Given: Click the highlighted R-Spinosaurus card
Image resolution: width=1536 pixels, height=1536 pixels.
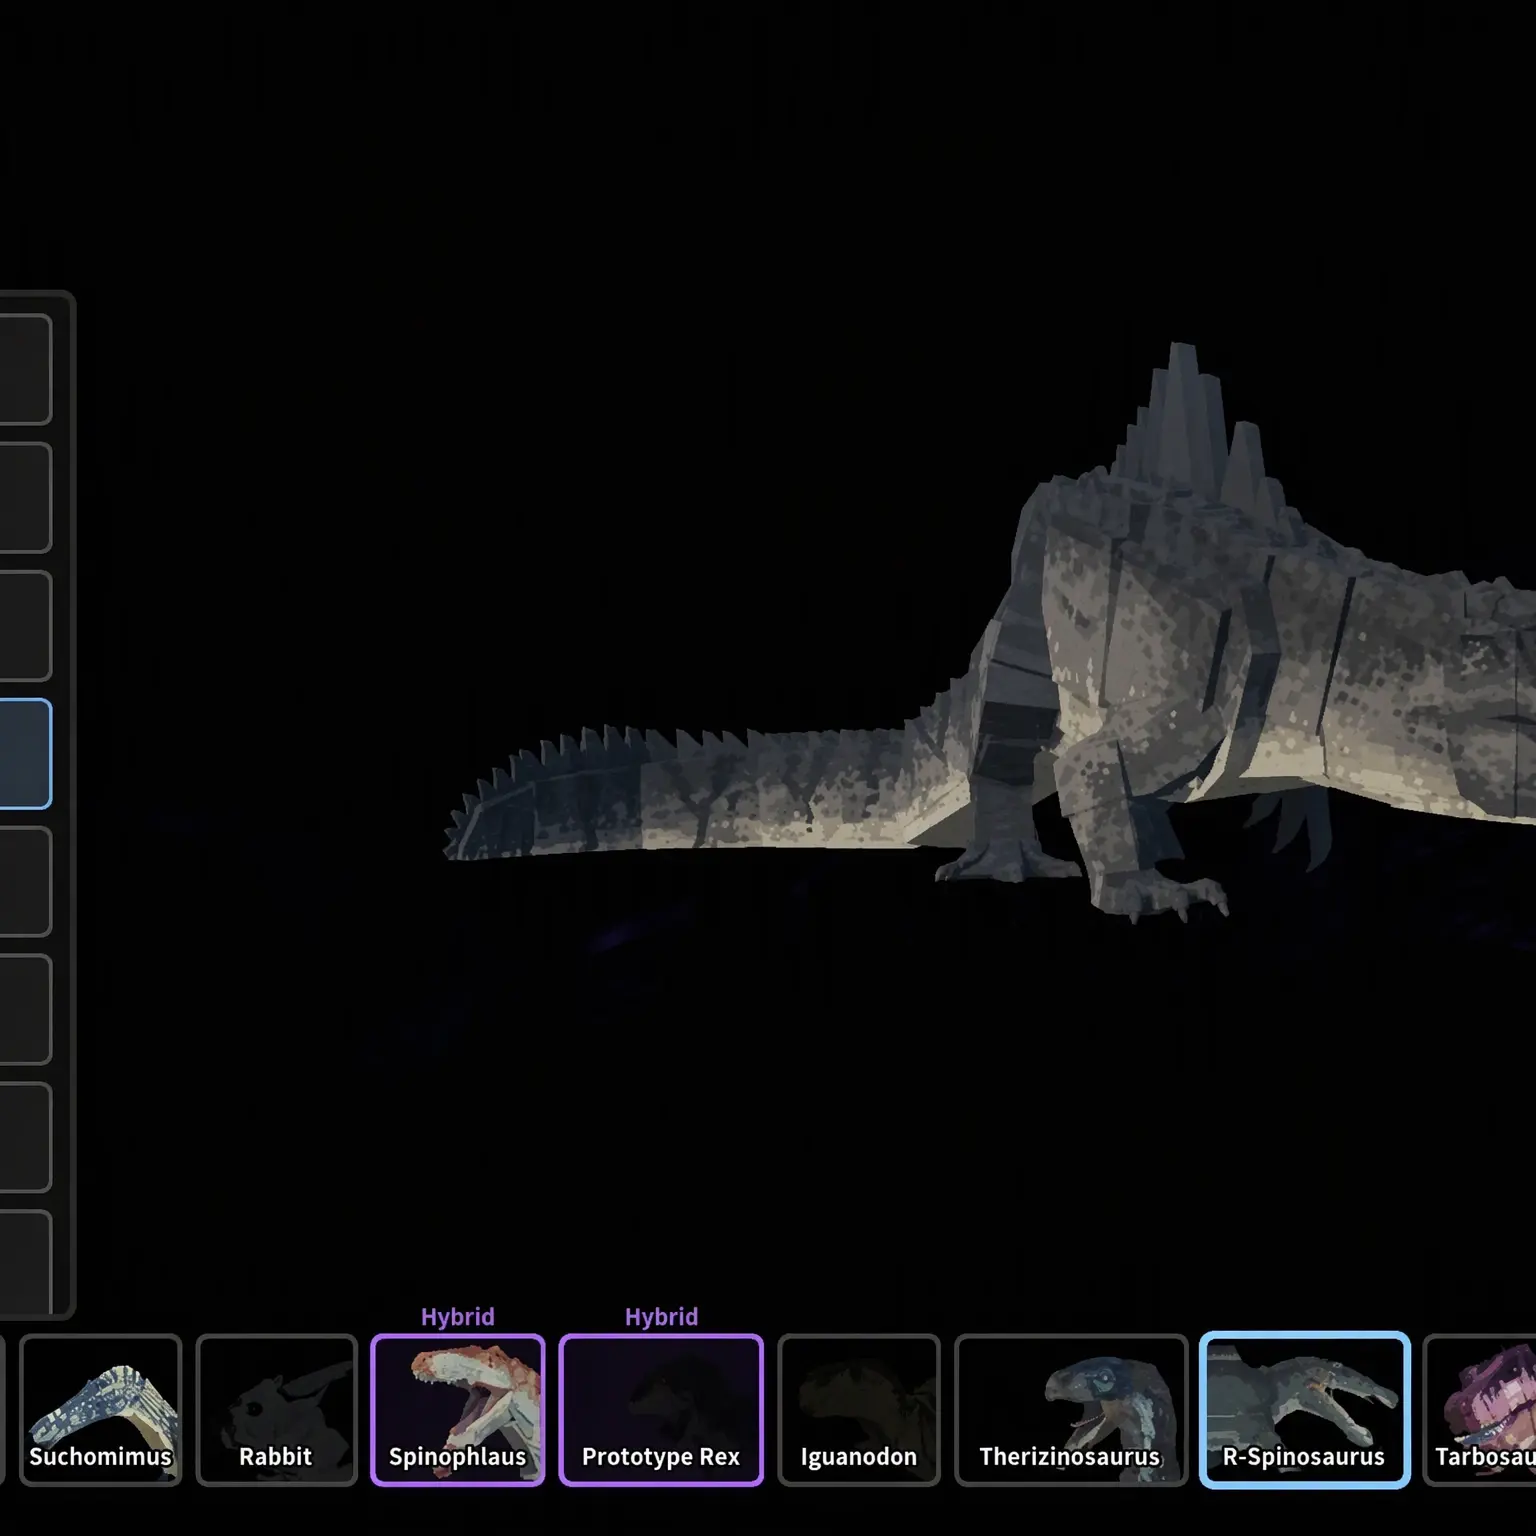Looking at the screenshot, I should coord(1305,1410).
